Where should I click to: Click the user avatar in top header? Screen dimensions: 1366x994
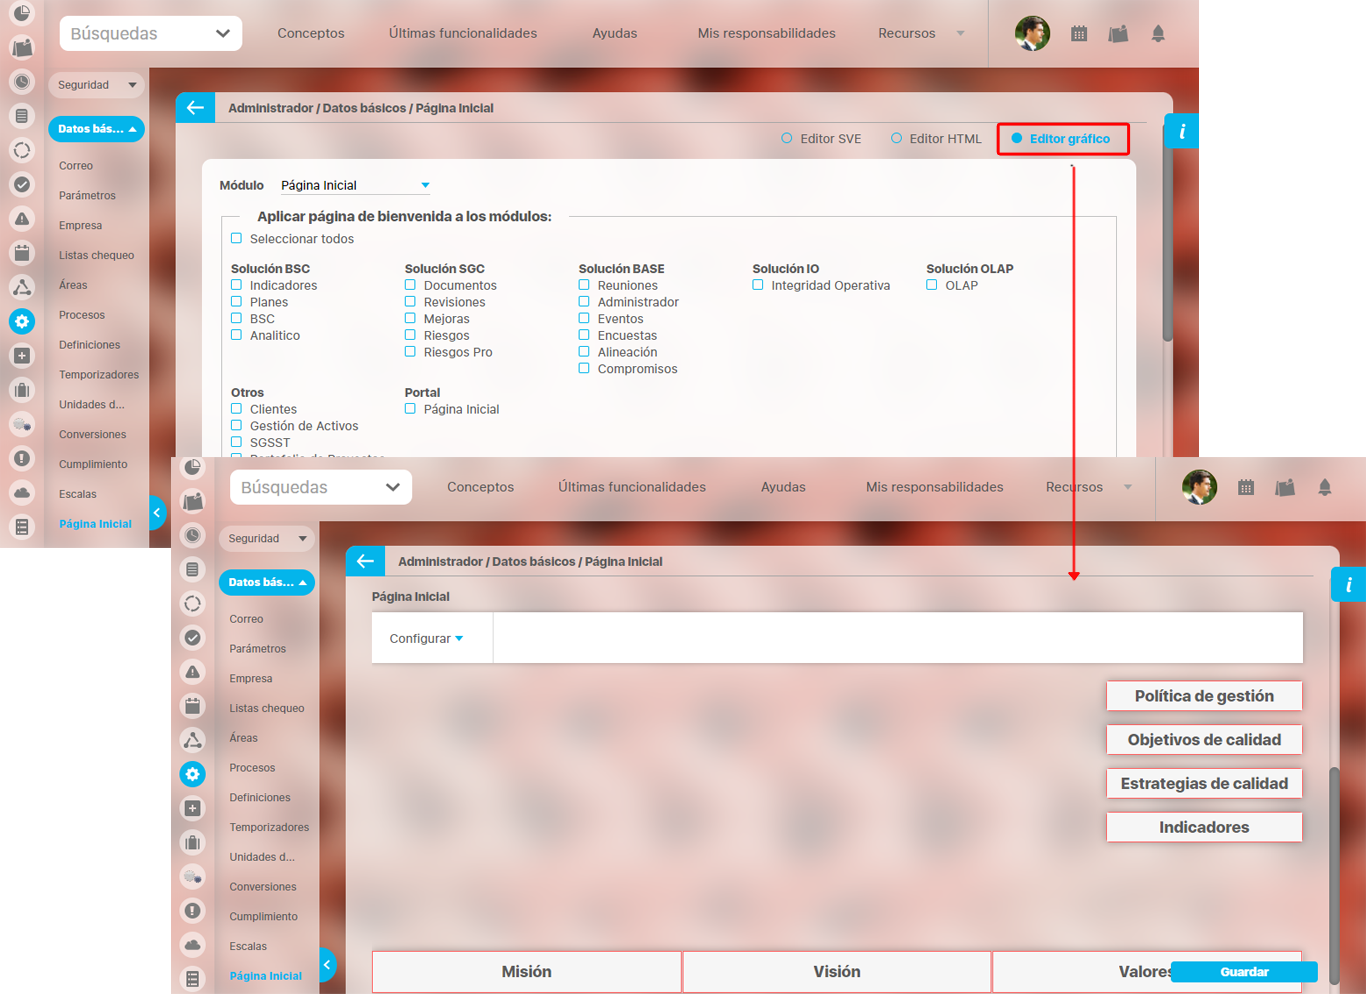click(1032, 34)
